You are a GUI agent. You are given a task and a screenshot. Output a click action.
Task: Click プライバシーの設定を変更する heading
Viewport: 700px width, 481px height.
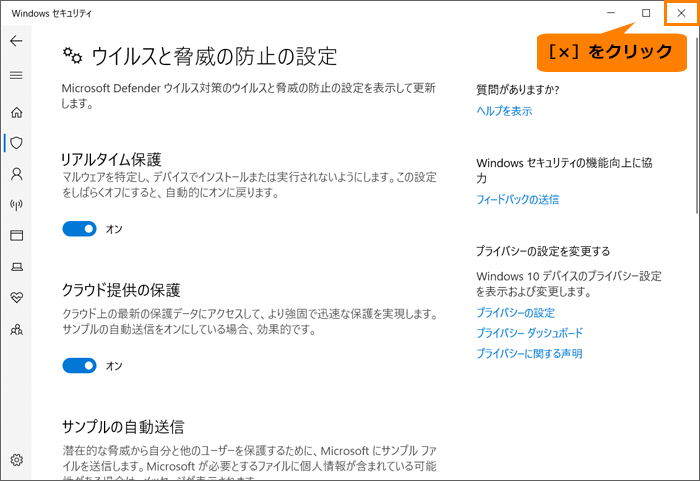coord(543,251)
